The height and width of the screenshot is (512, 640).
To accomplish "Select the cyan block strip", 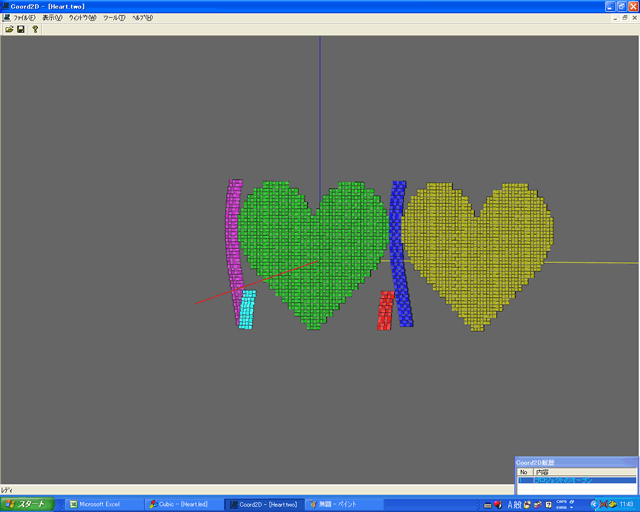I will [247, 309].
